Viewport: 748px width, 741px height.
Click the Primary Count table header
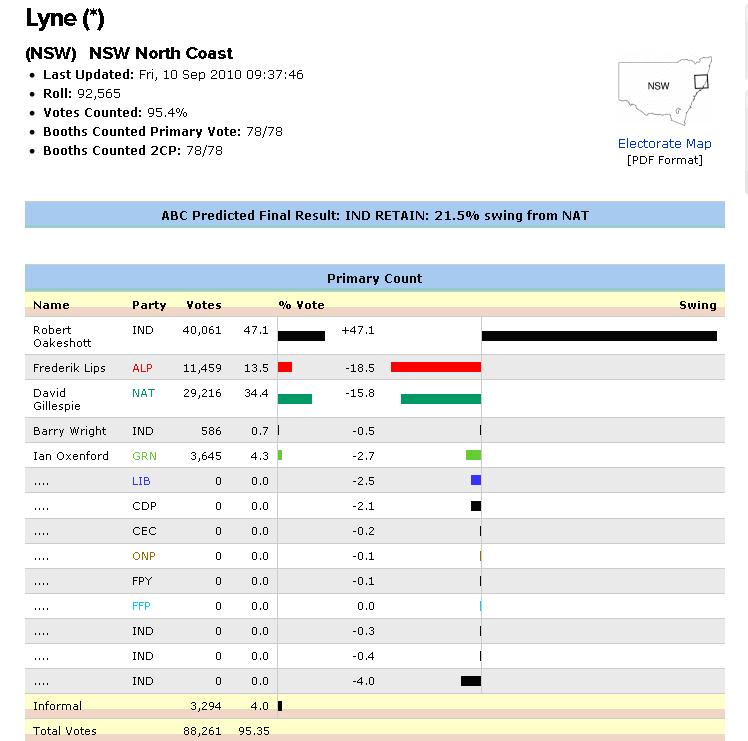374,278
